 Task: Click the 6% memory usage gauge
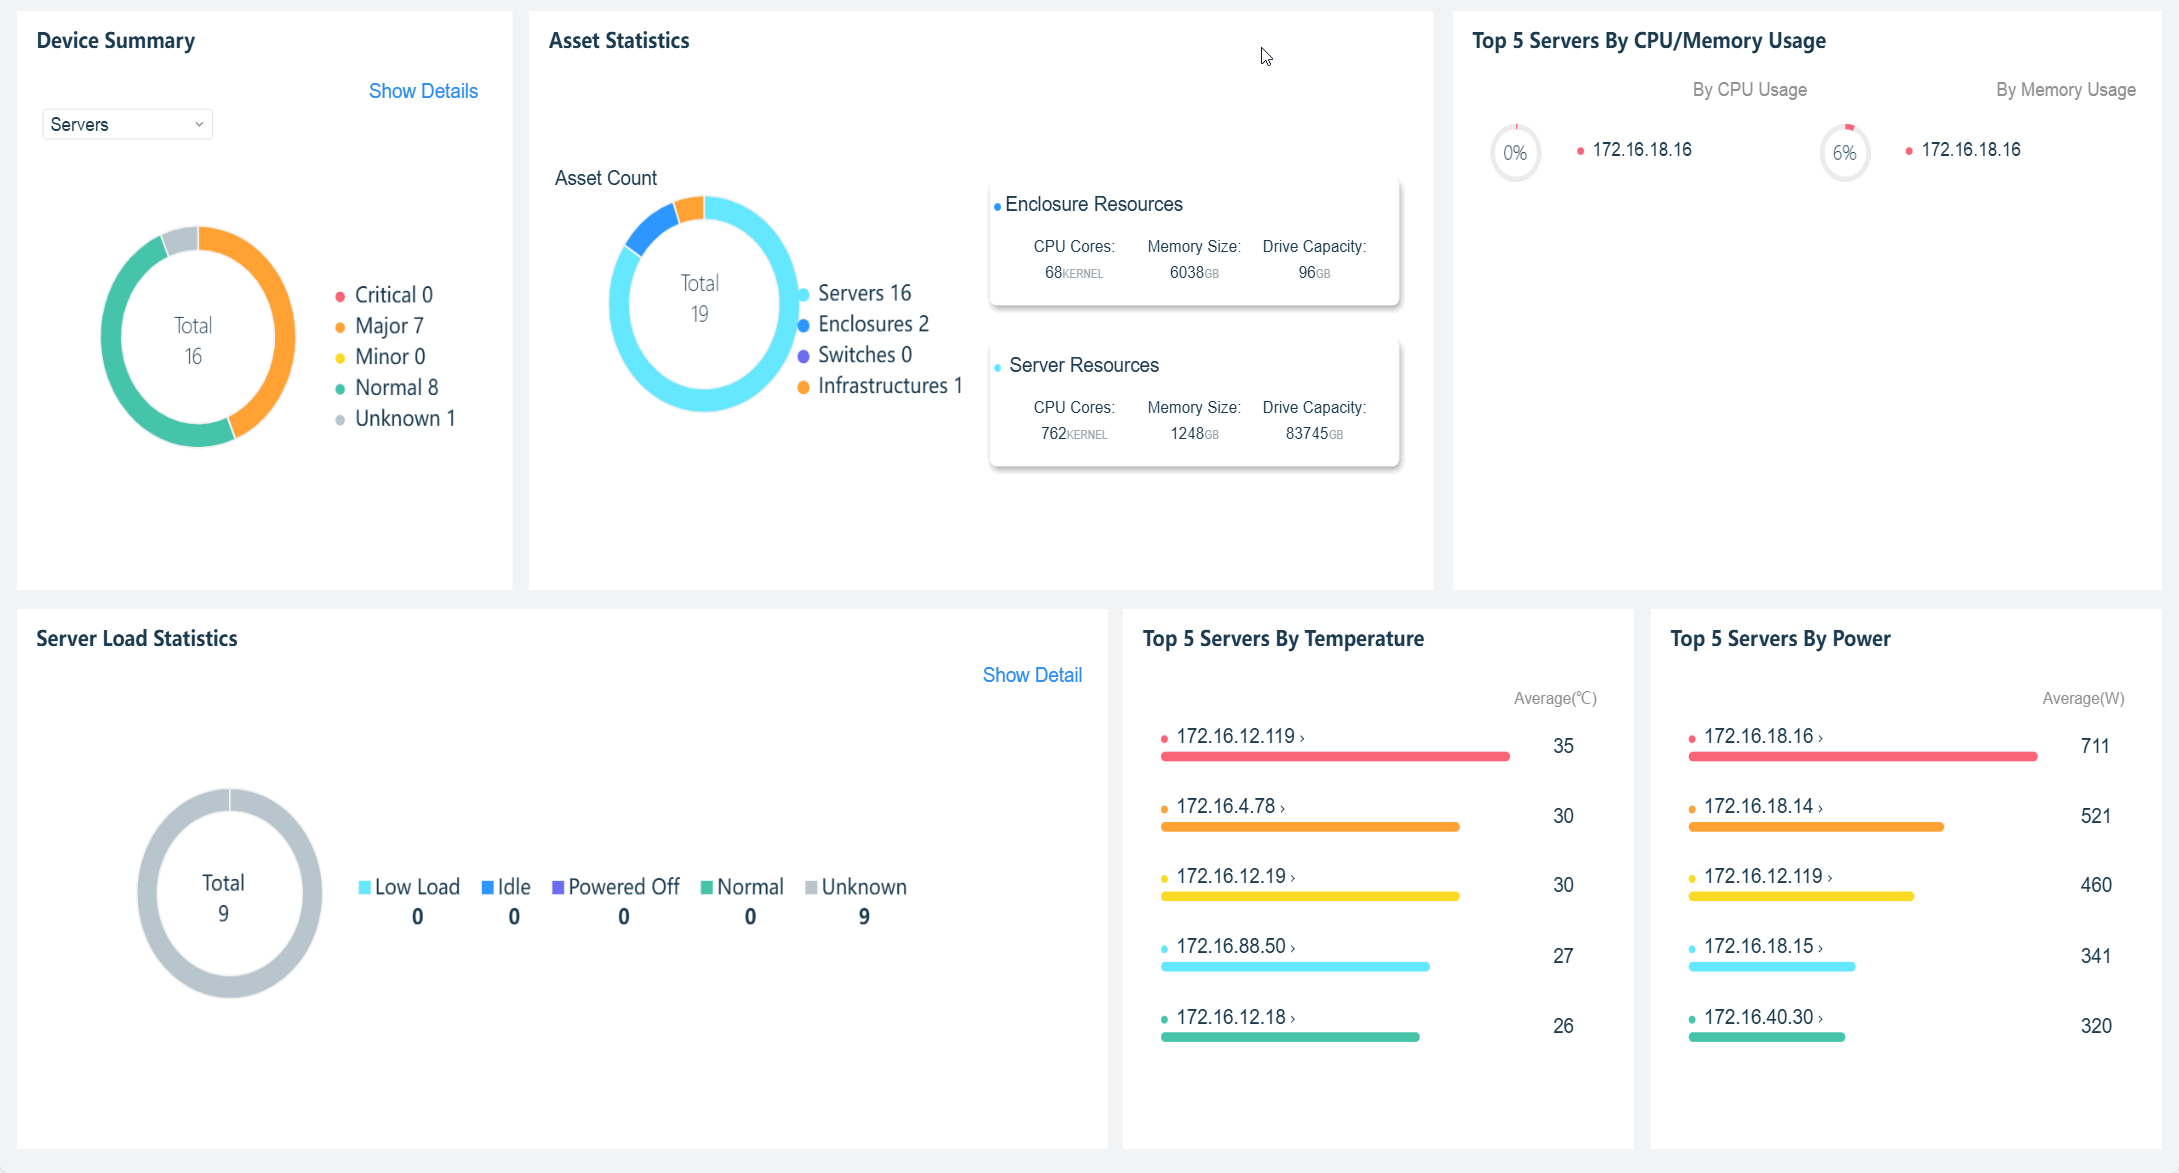[x=1845, y=153]
